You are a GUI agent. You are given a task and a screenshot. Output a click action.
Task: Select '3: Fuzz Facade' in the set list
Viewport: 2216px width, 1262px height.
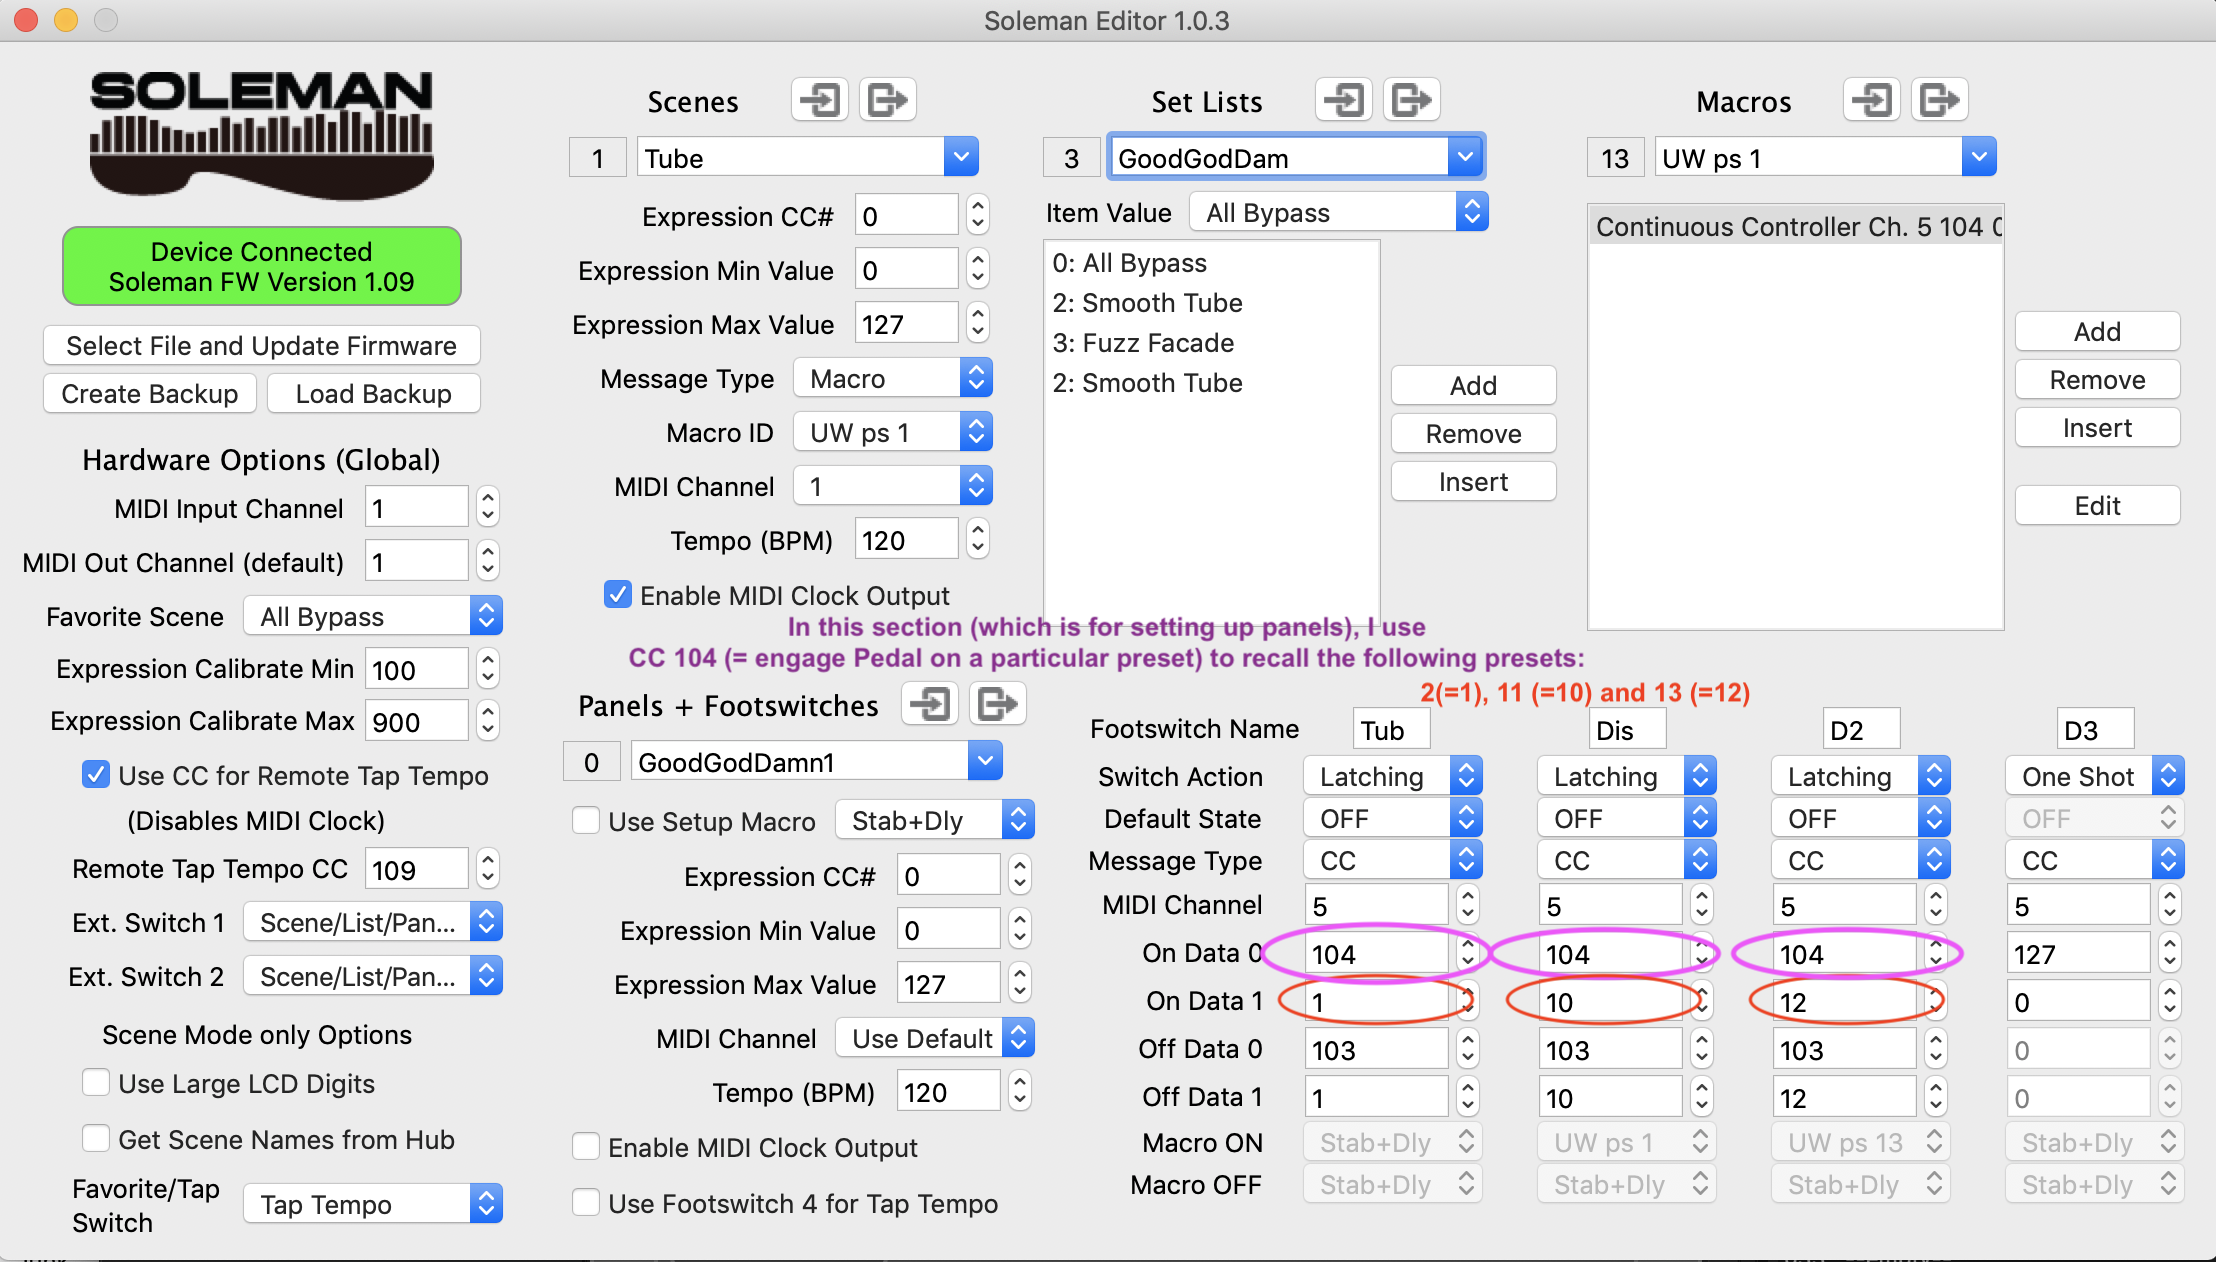click(1212, 342)
